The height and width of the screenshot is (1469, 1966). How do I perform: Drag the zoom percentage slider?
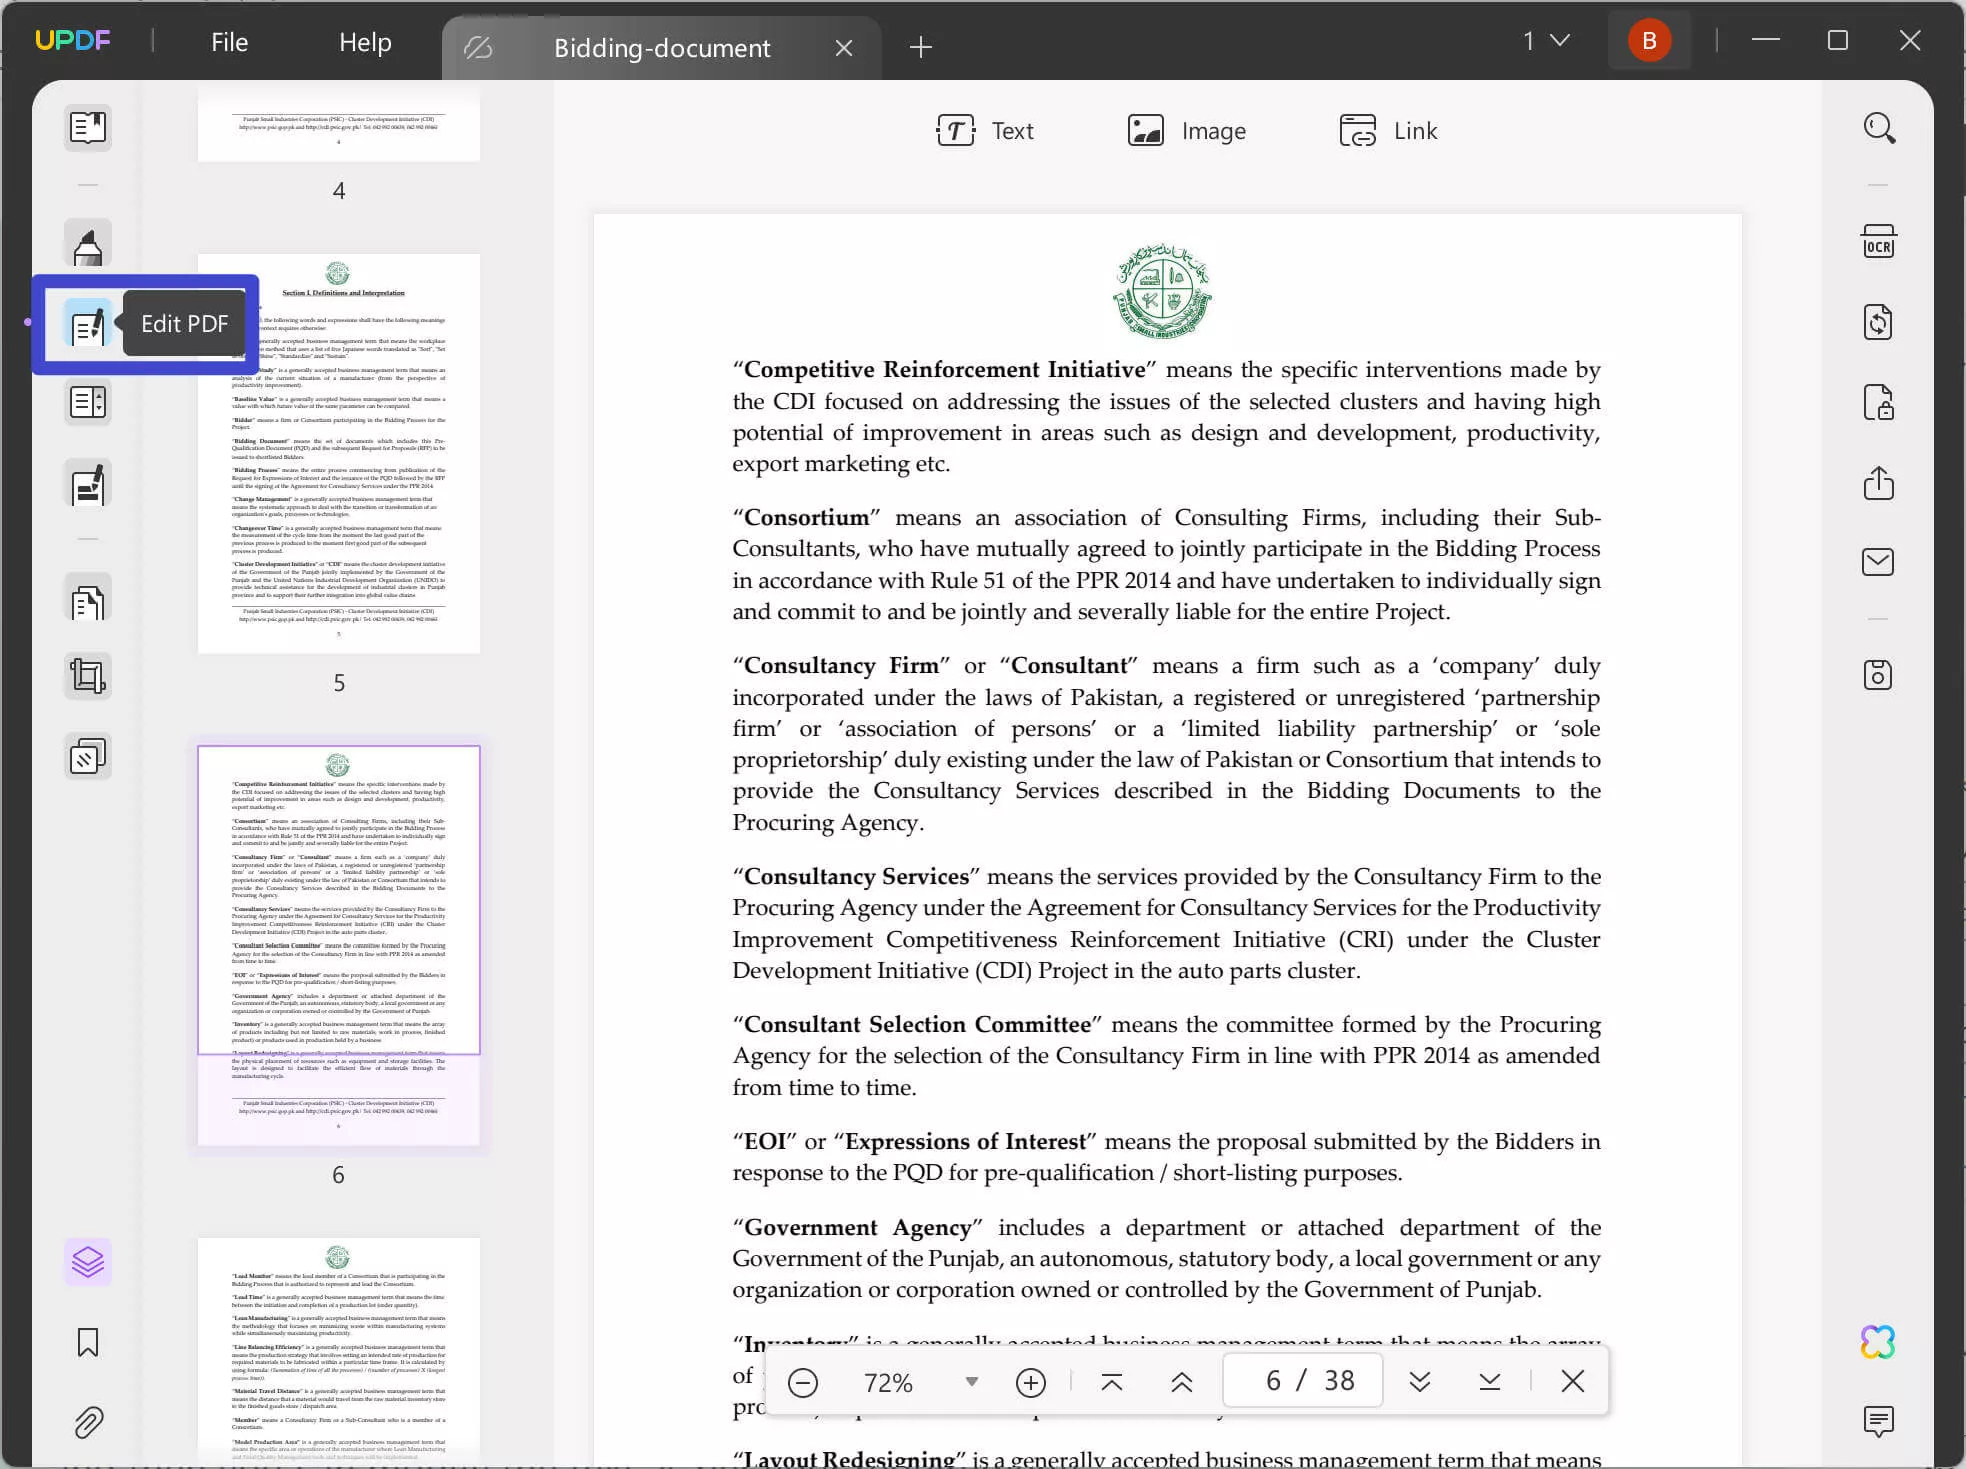(x=969, y=1381)
